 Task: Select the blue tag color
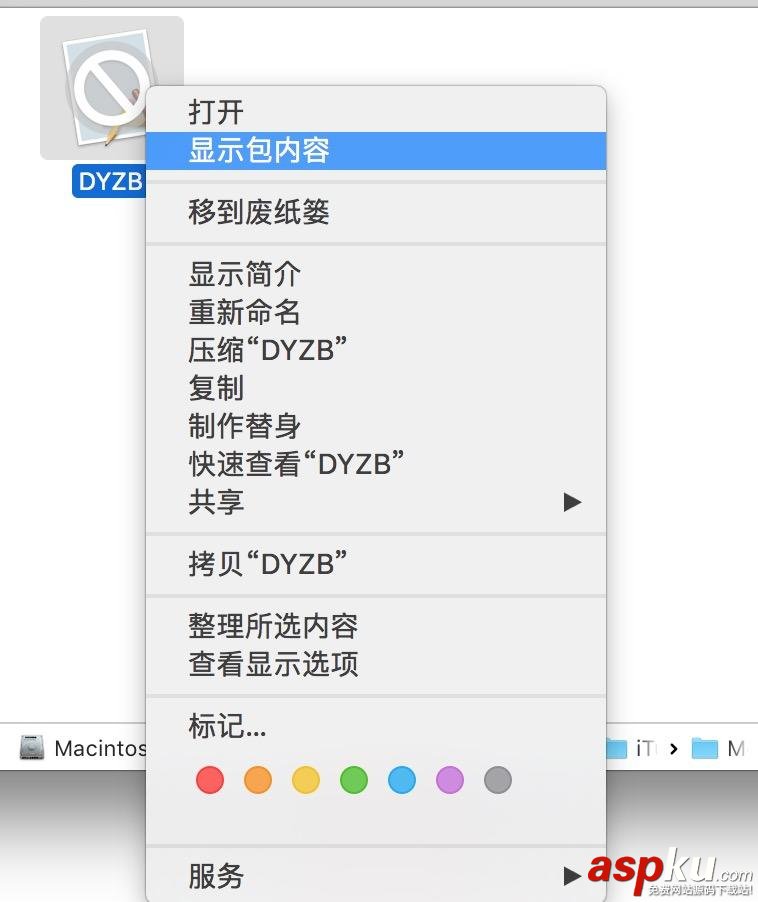point(402,779)
